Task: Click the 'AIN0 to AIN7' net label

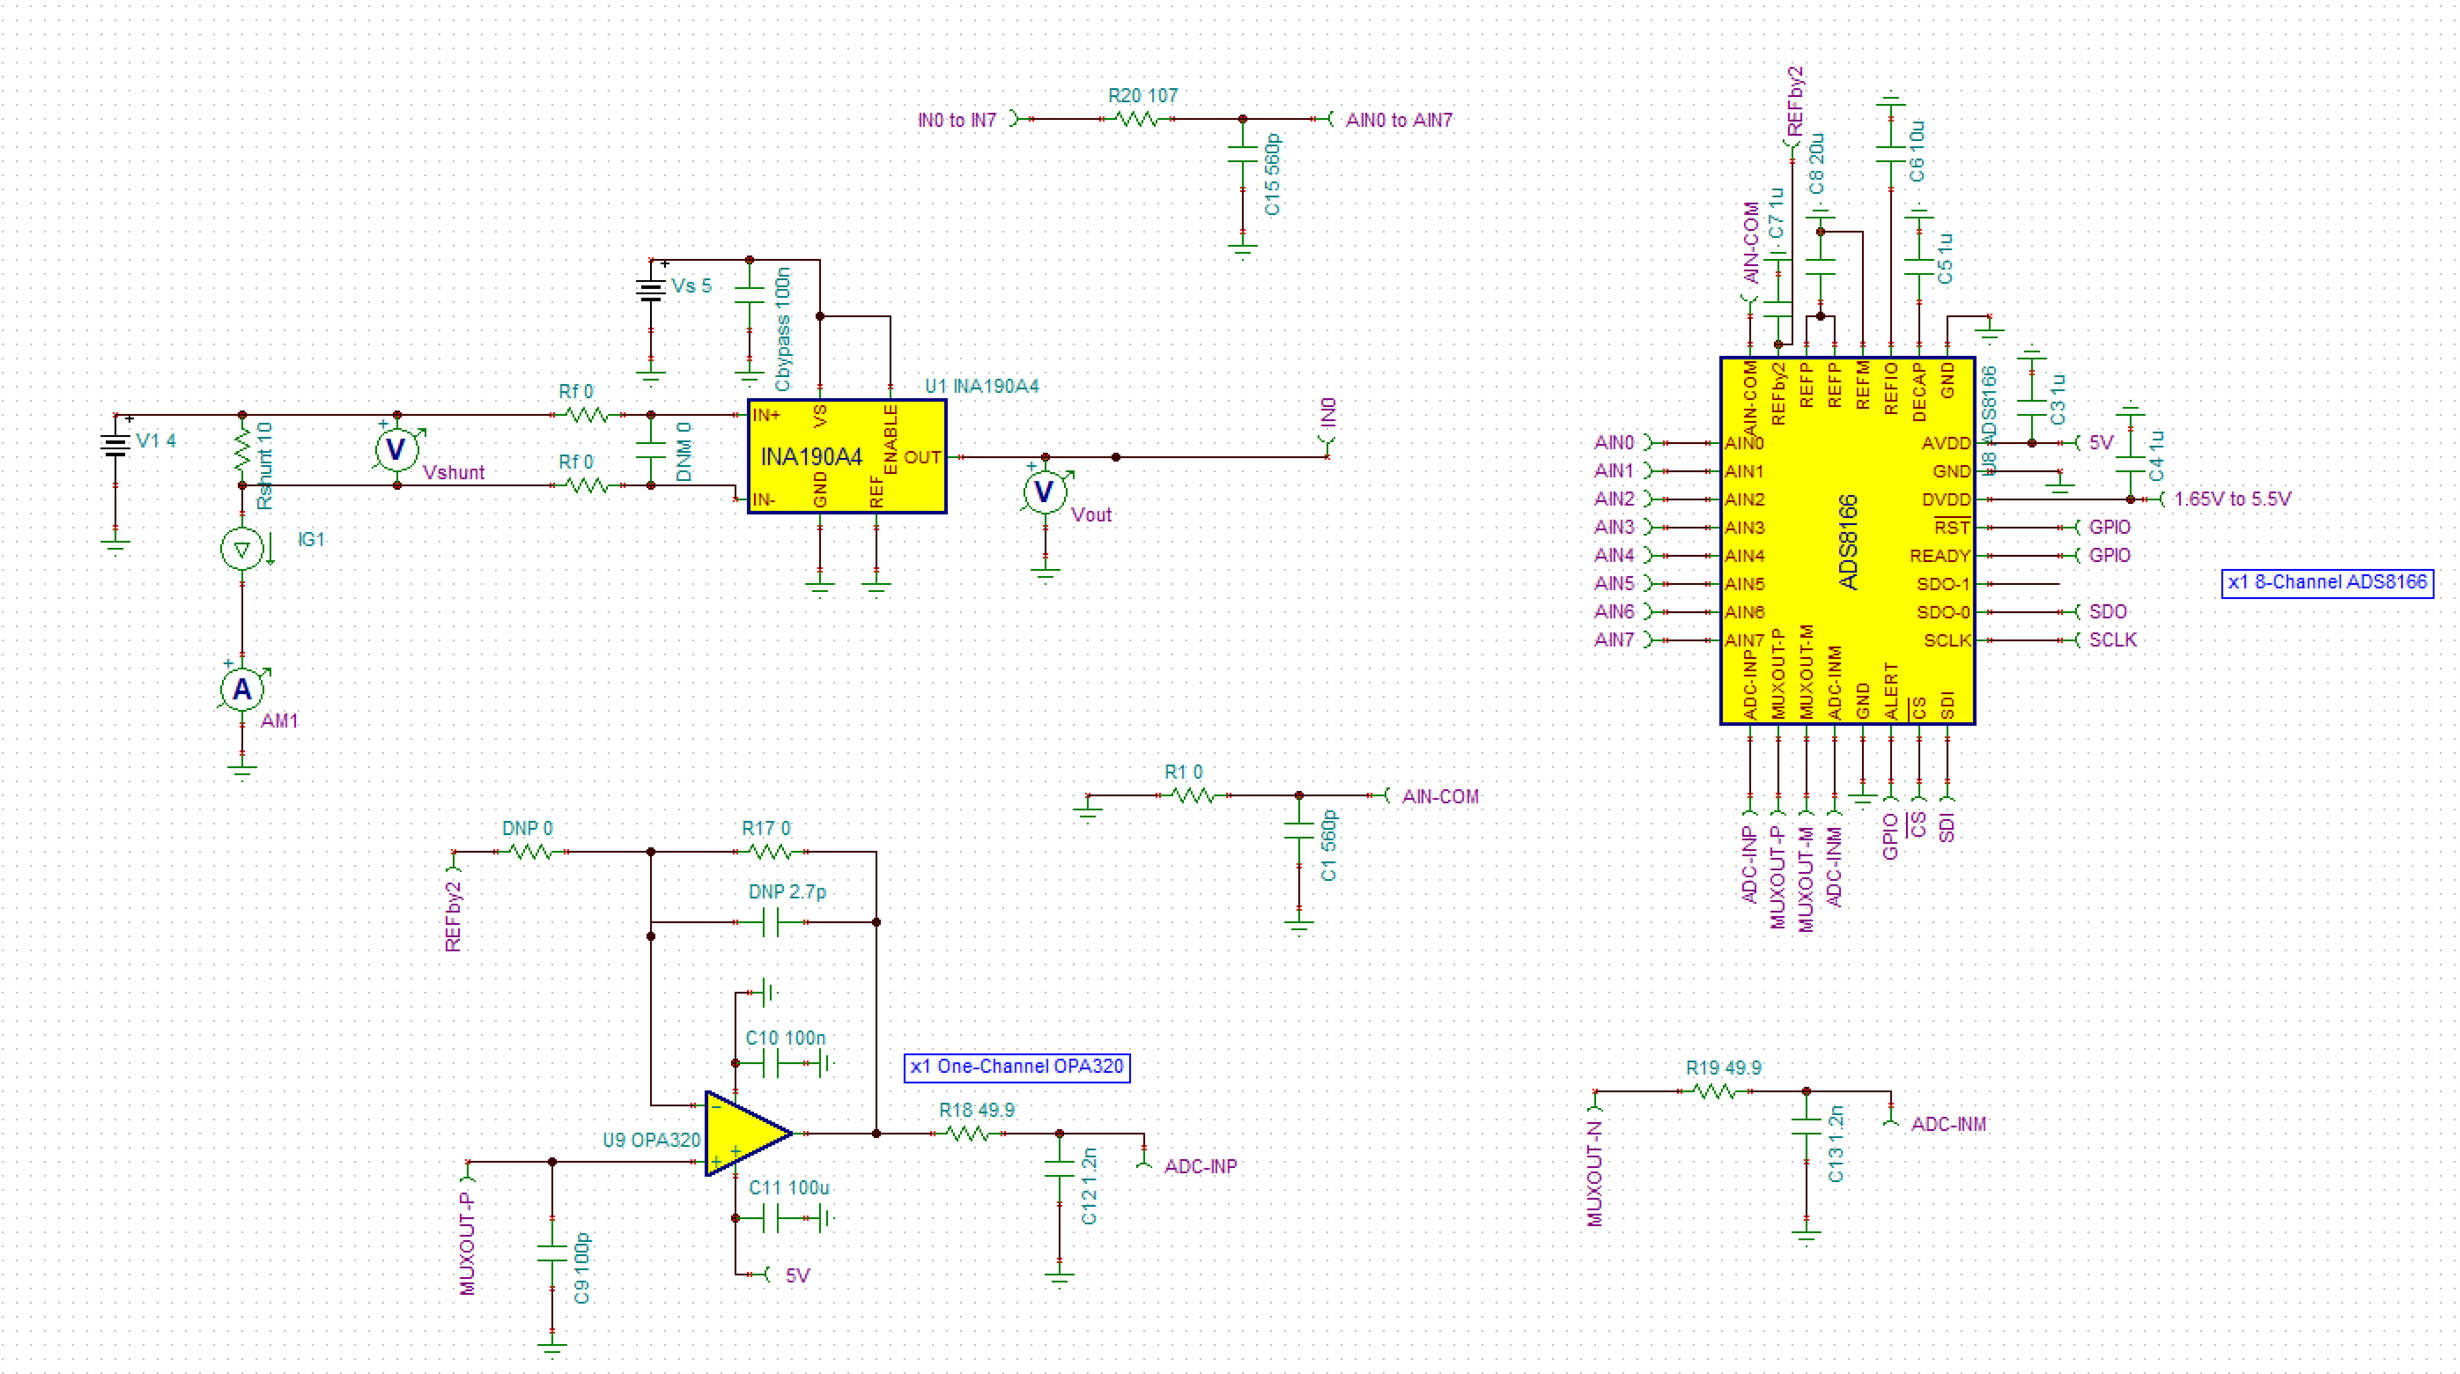Action: (x=1399, y=120)
